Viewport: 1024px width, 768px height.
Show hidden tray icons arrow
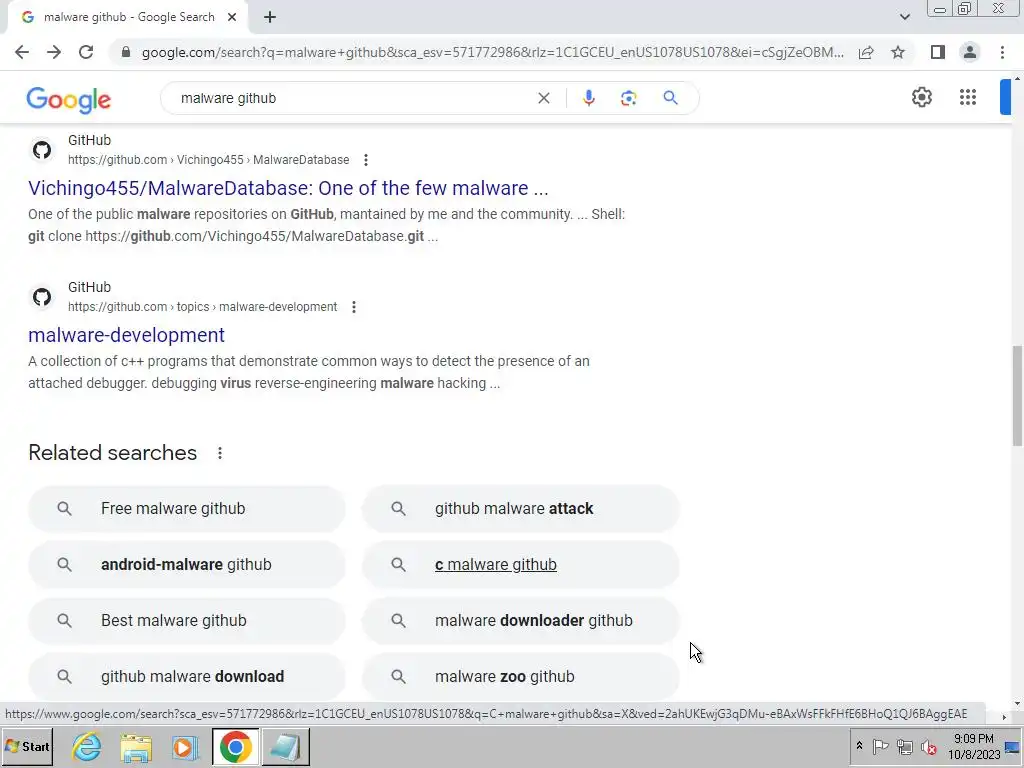click(x=859, y=746)
